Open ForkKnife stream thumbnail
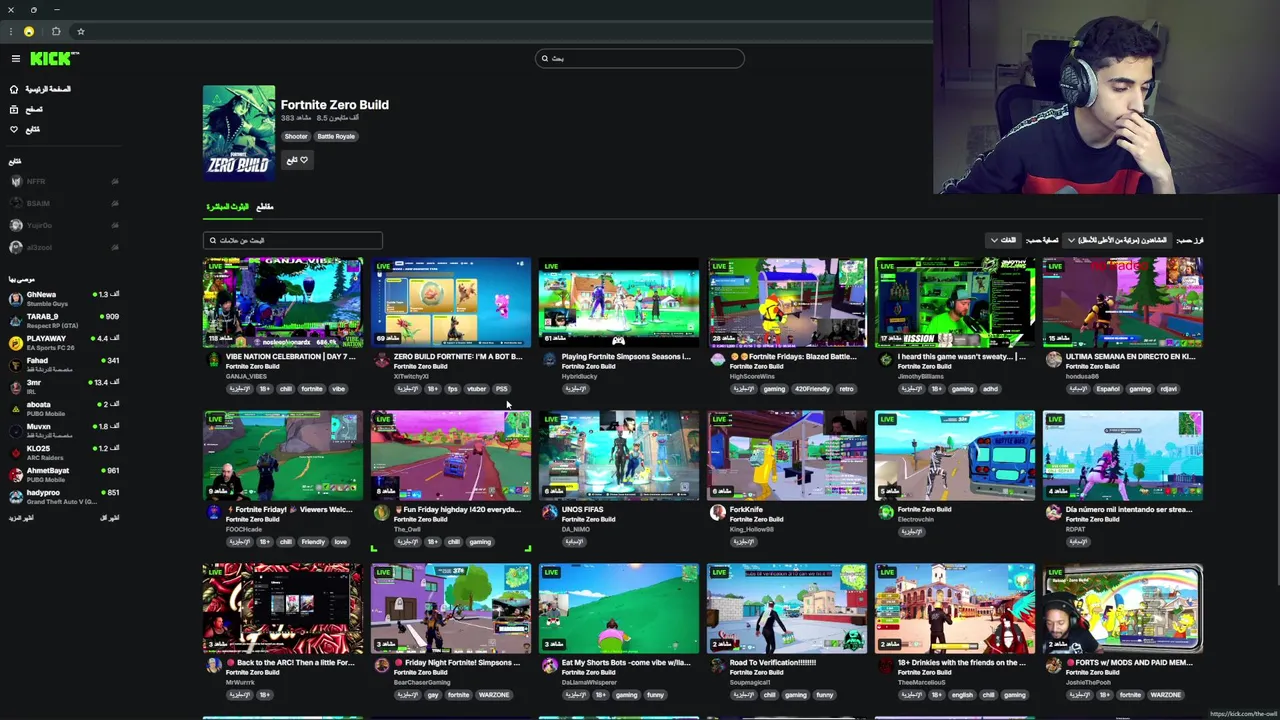Screen dimensions: 1280x720 (787, 455)
